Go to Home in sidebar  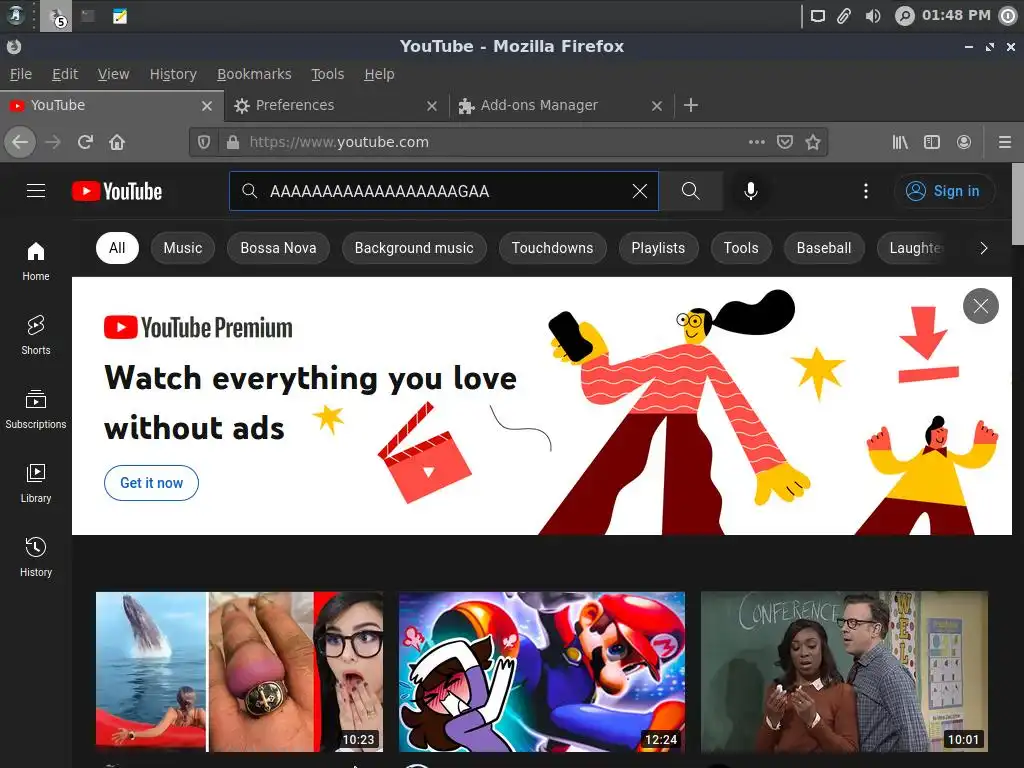[x=36, y=261]
